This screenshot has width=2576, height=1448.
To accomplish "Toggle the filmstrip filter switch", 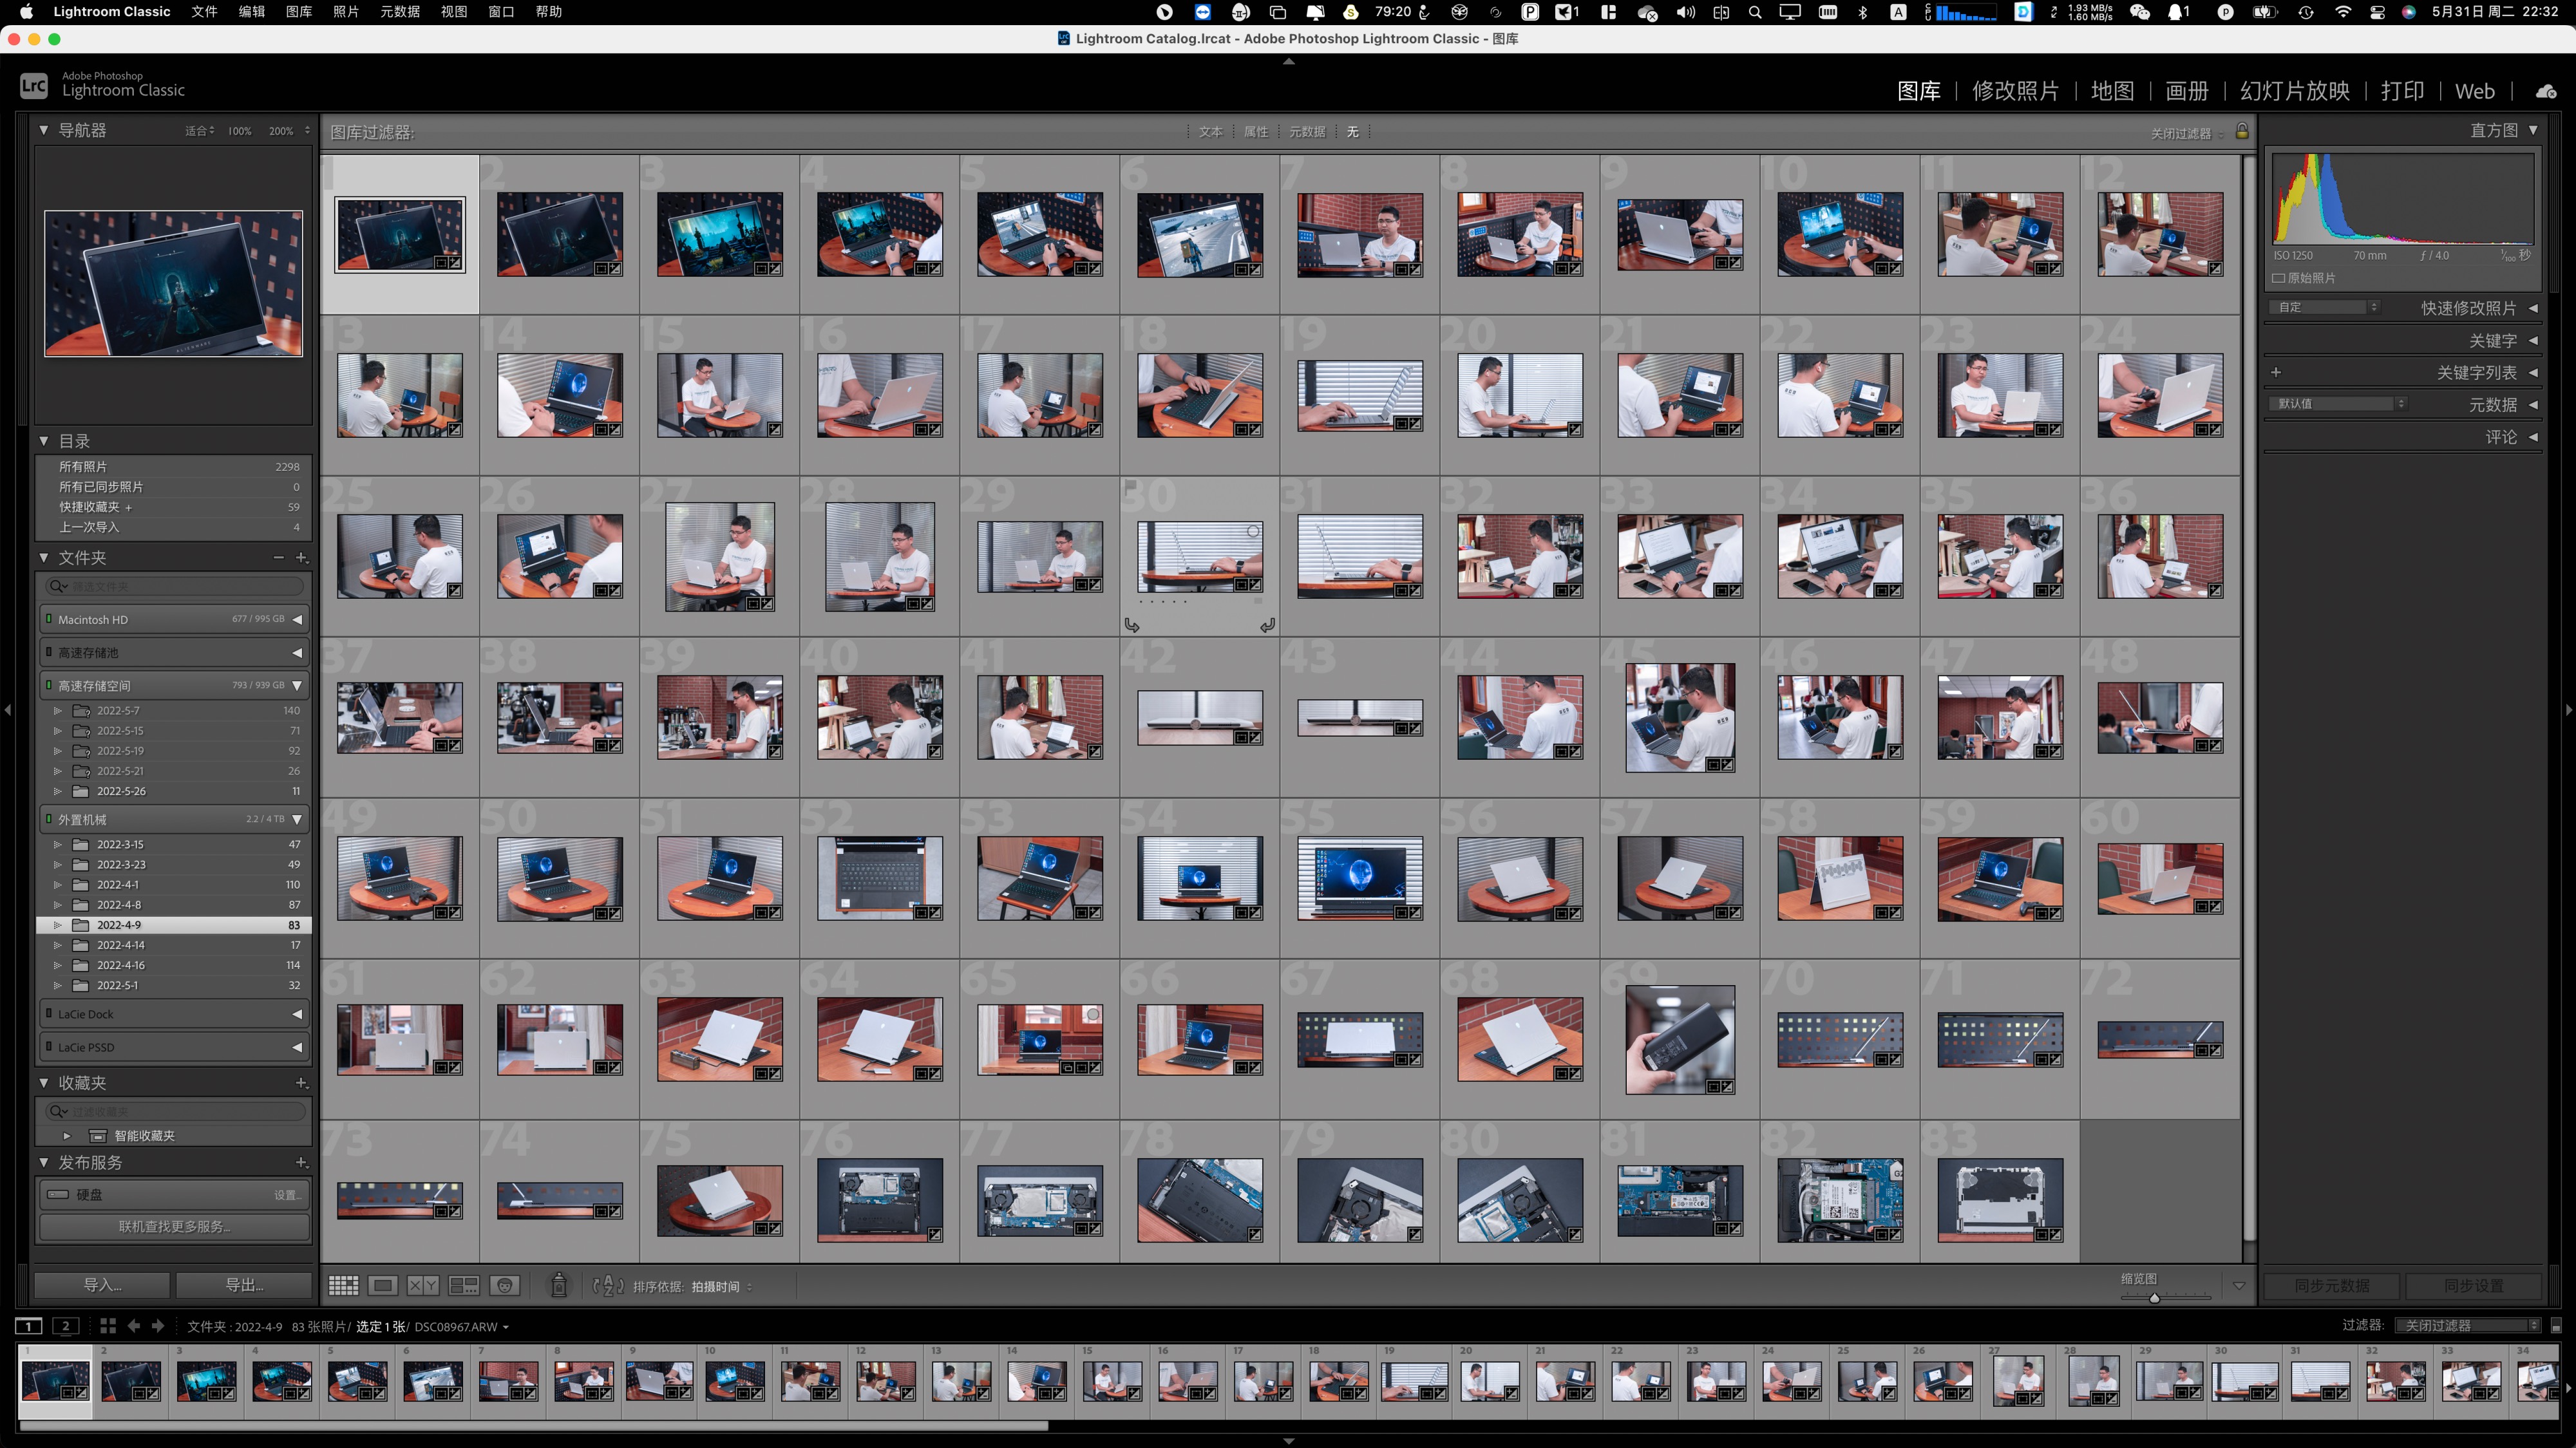I will point(2555,1326).
